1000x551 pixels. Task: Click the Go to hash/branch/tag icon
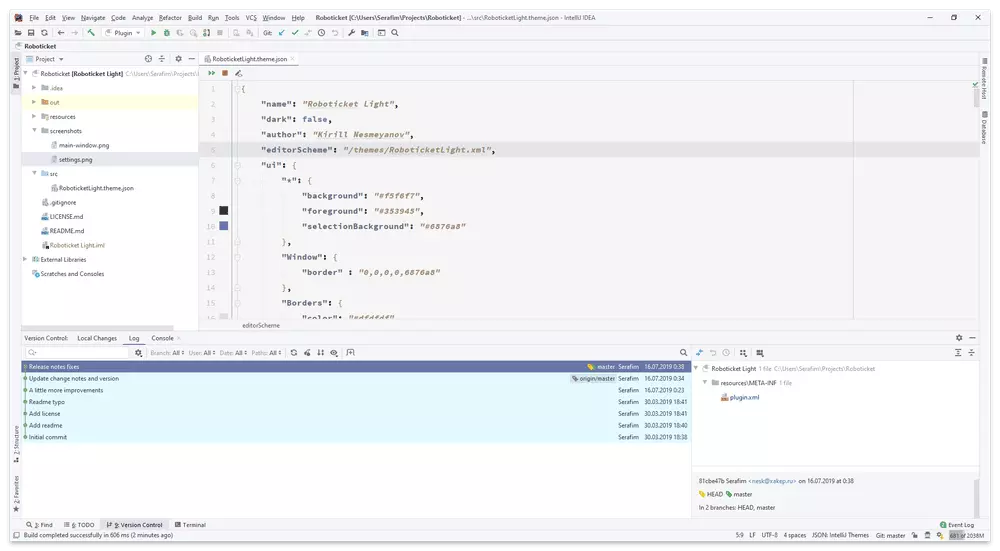coord(350,353)
